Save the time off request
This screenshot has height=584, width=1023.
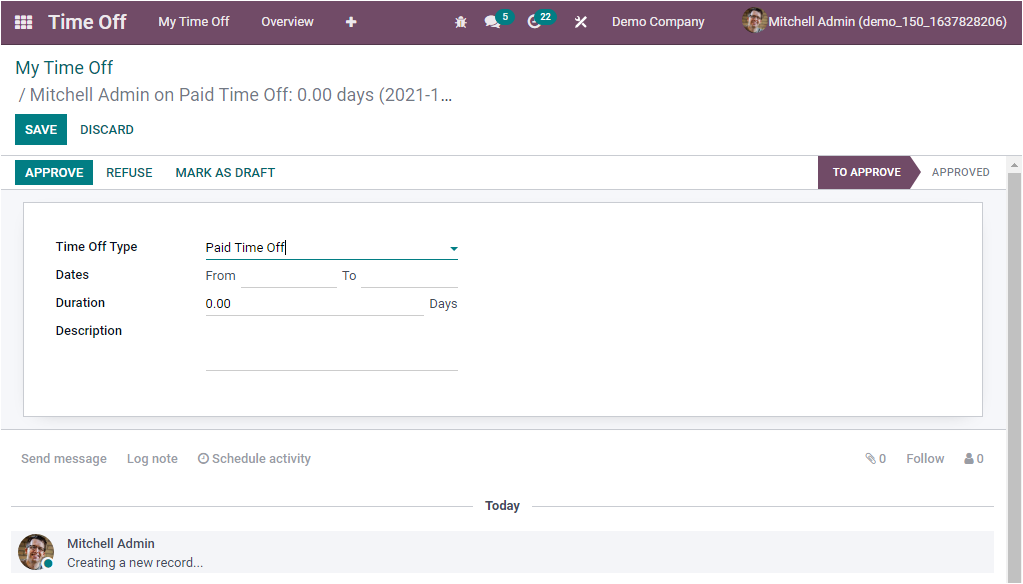pyautogui.click(x=40, y=129)
